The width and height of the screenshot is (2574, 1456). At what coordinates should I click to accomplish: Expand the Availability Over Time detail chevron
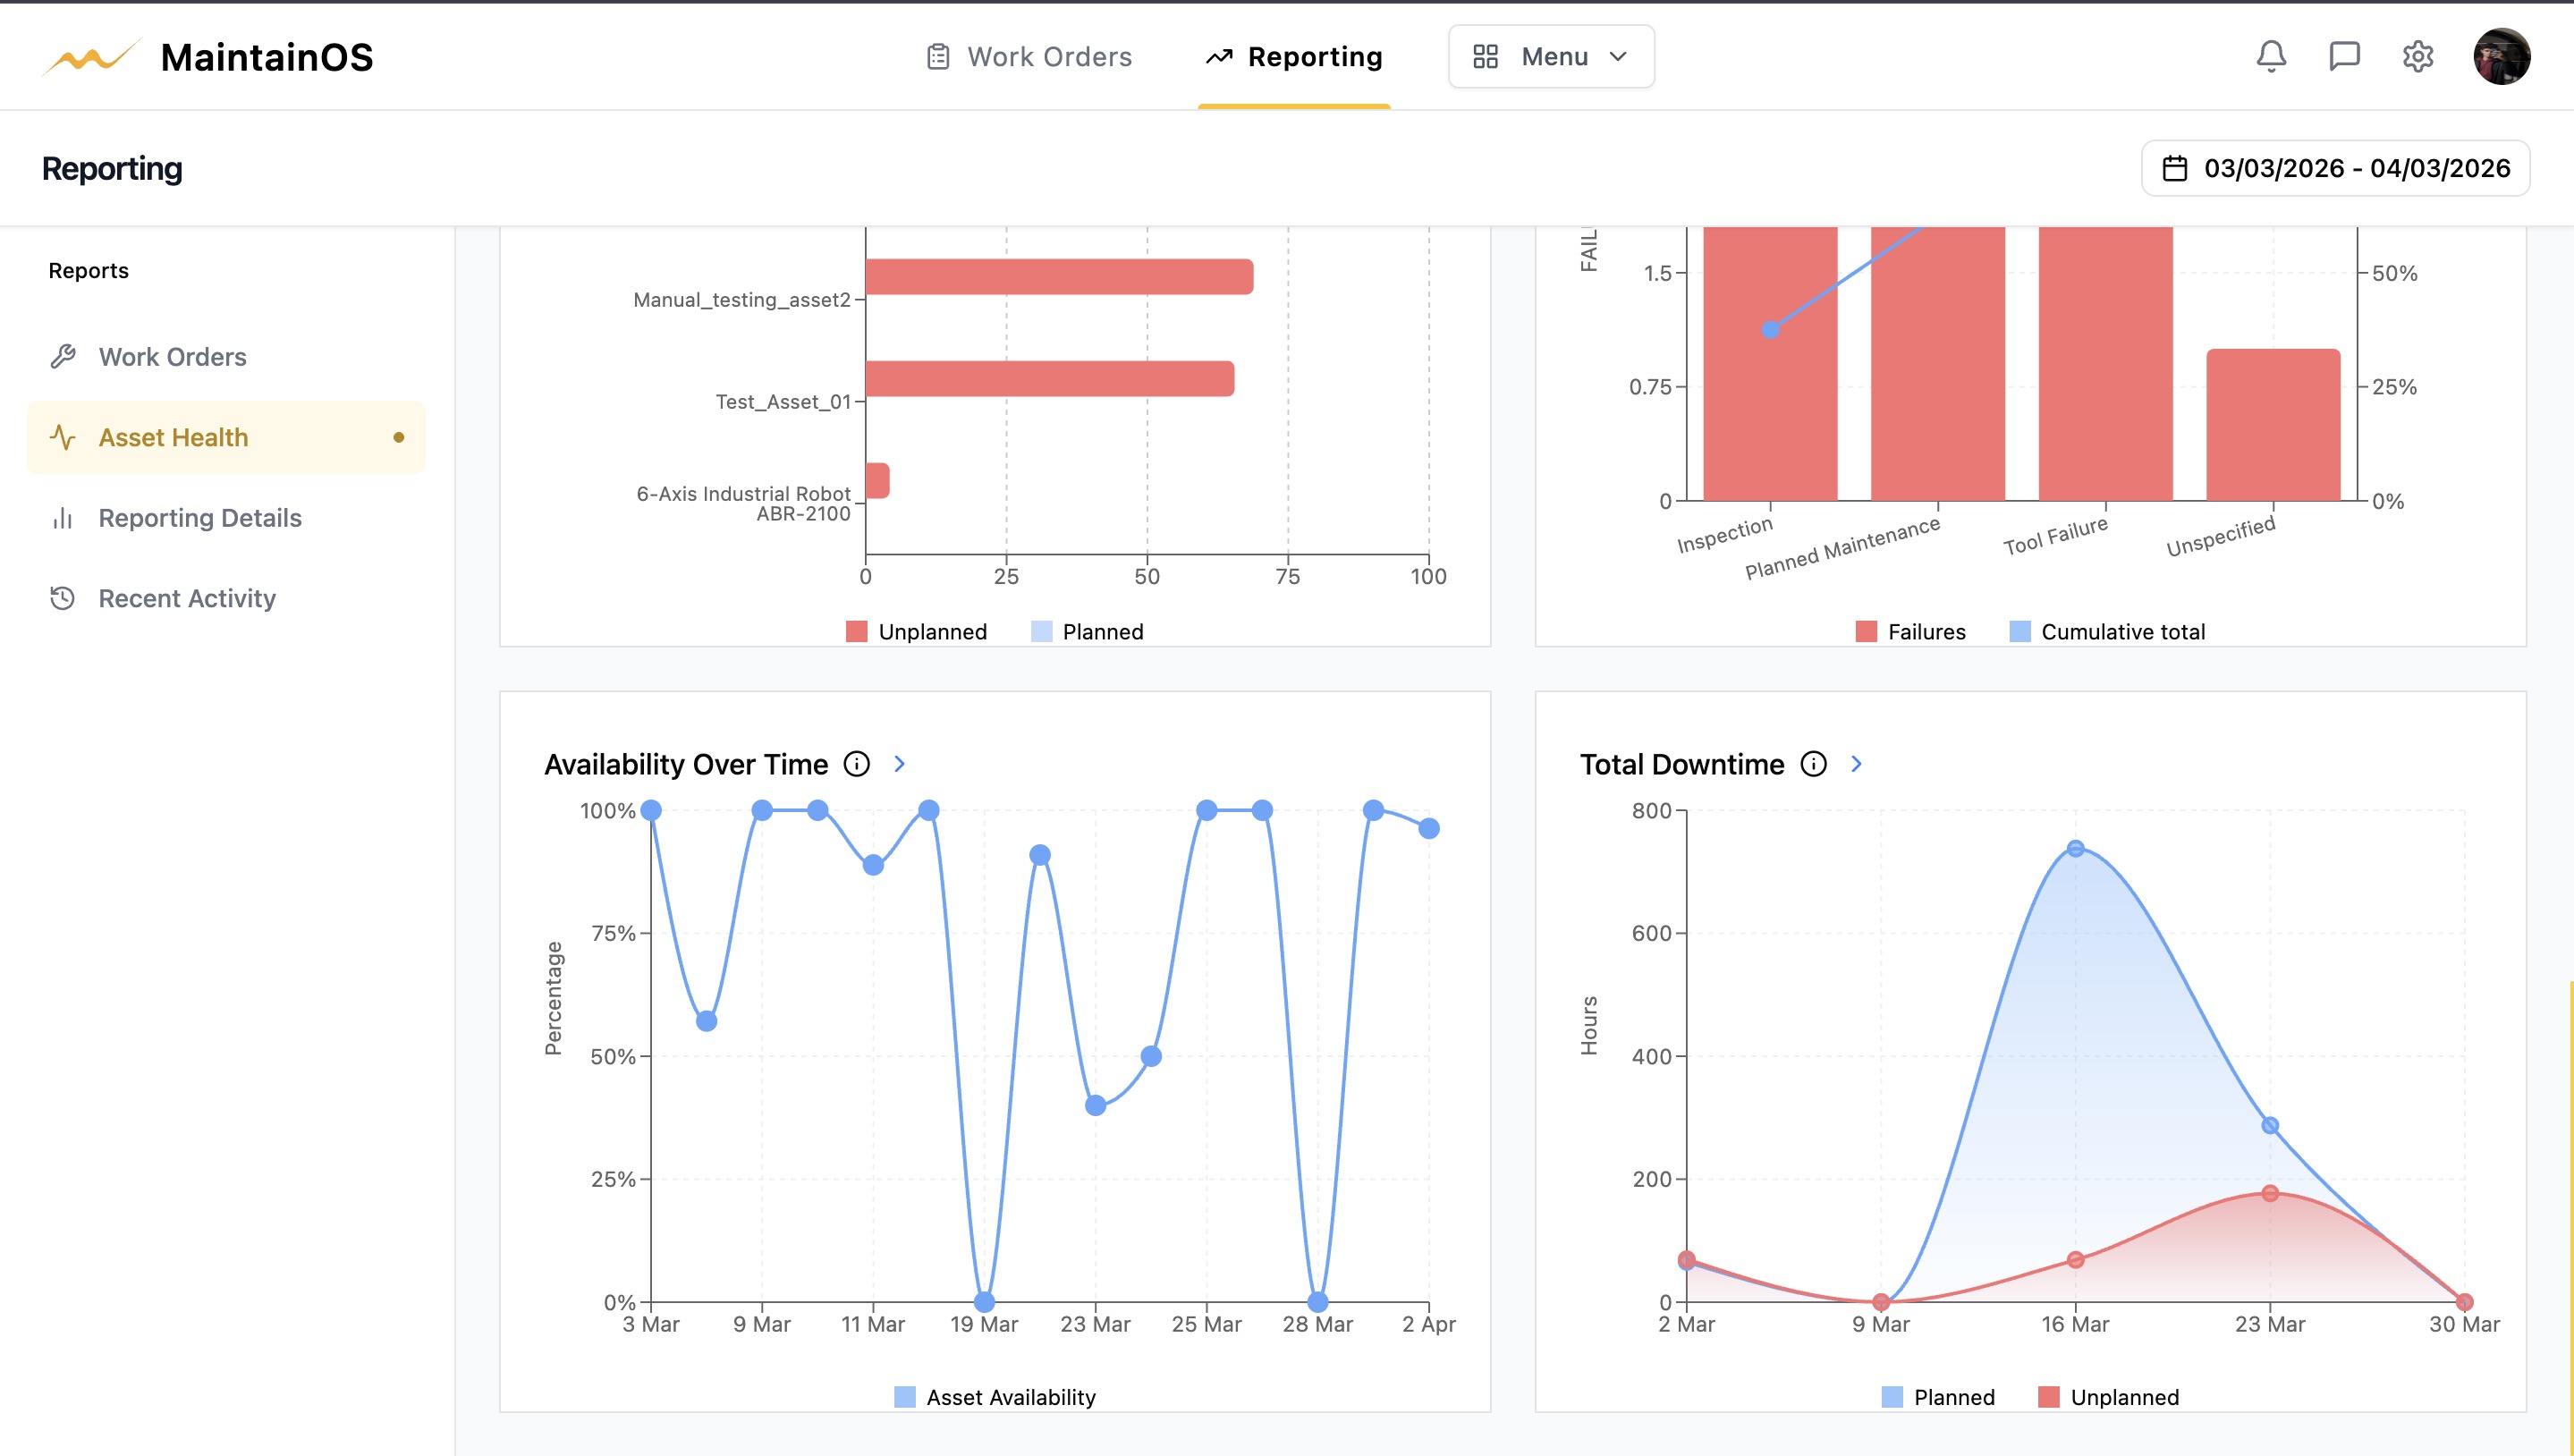pos(899,763)
